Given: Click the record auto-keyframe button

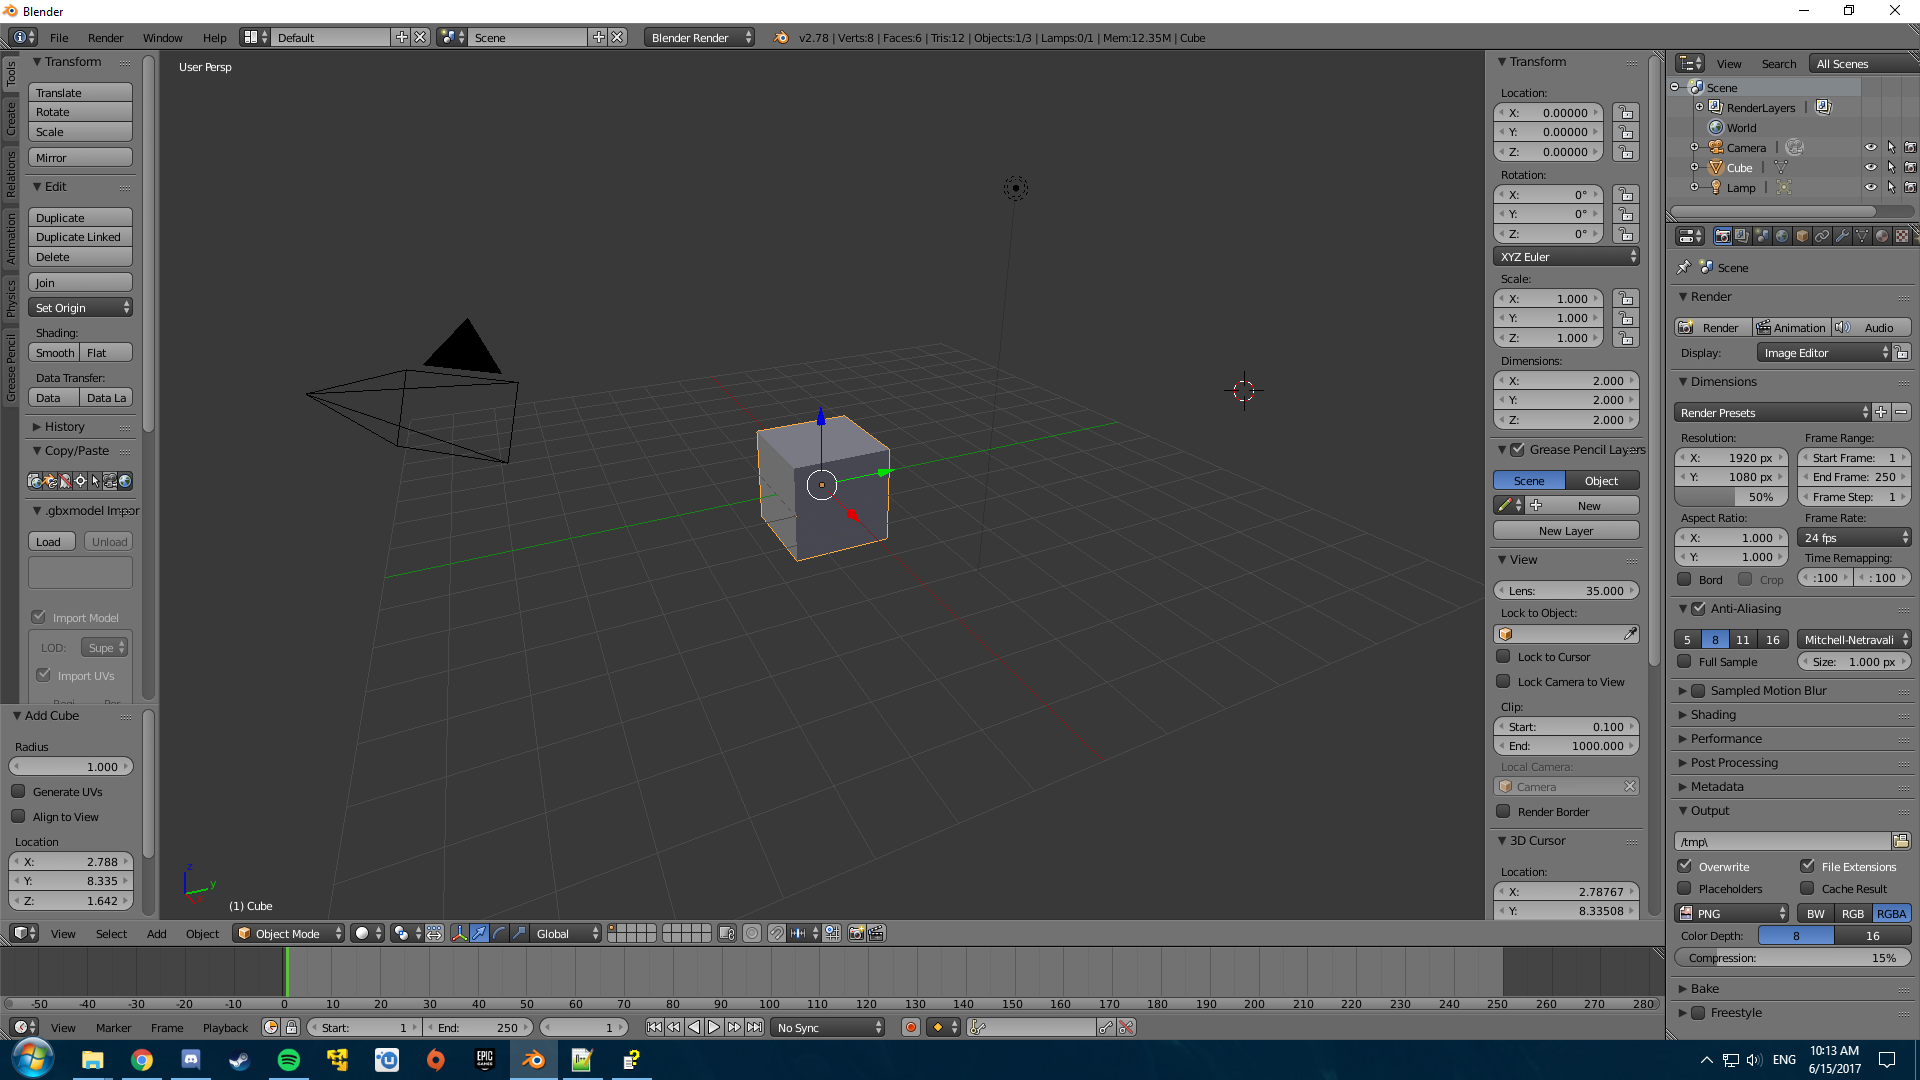Looking at the screenshot, I should pos(910,1027).
